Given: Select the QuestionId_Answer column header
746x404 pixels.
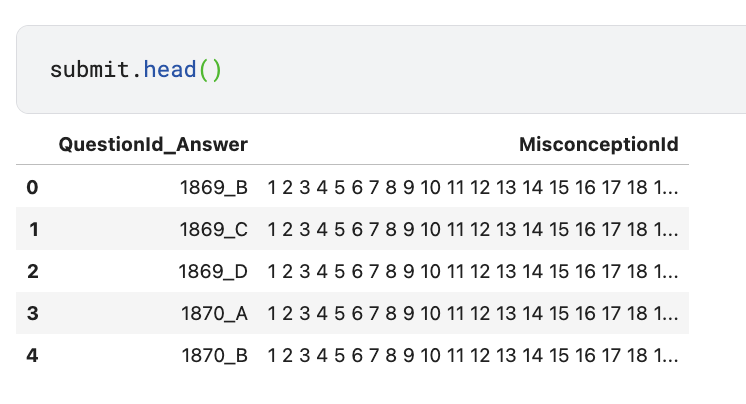Looking at the screenshot, I should 153,144.
